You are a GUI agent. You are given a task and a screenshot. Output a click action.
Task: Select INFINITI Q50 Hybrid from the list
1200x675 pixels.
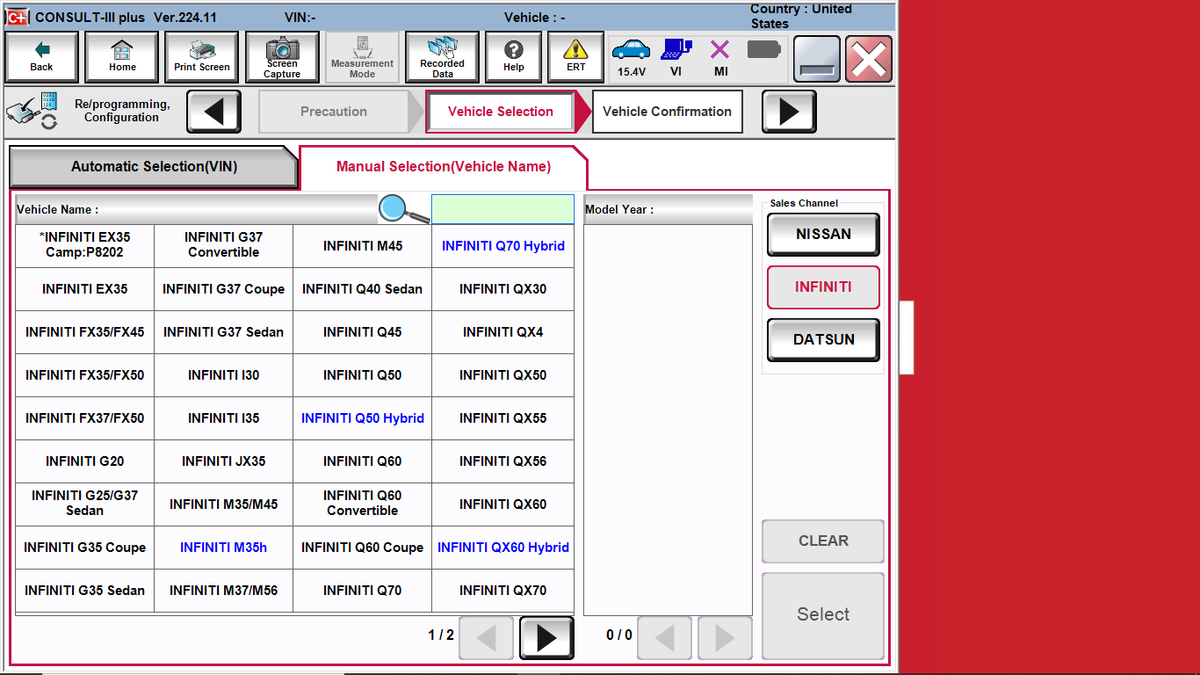point(362,418)
